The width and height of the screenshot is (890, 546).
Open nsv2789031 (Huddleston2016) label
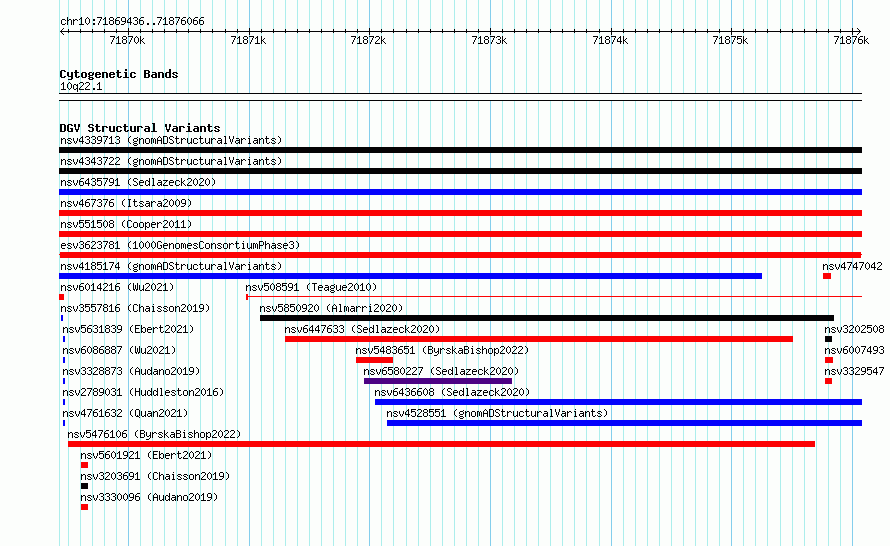point(143,392)
